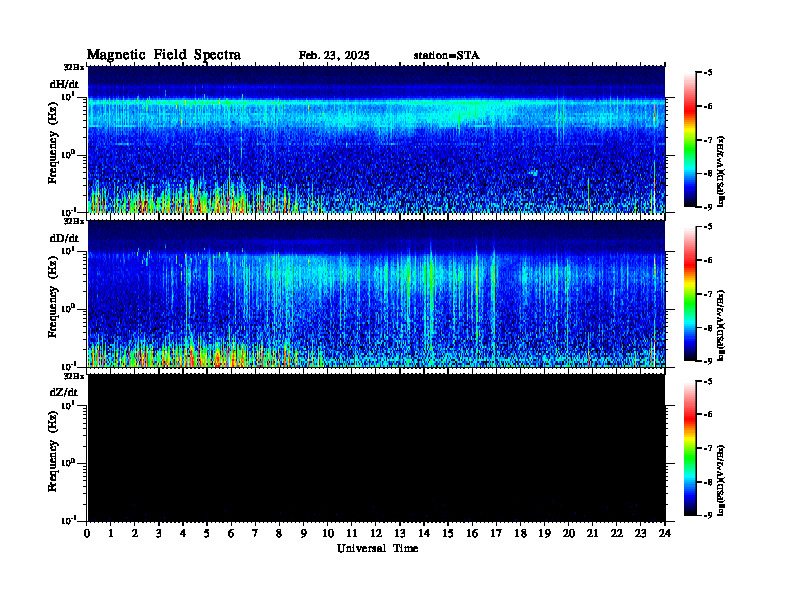Click hour label "16" on time axis

(472, 533)
